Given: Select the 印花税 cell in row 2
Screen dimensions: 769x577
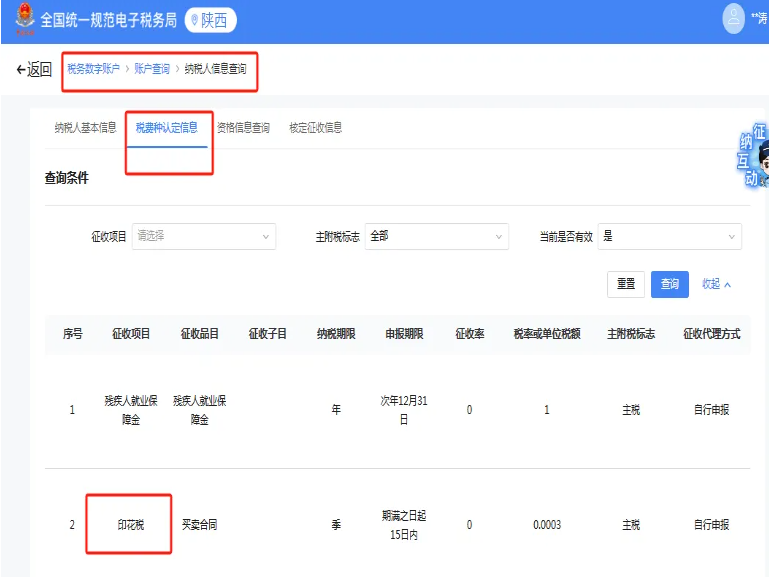Looking at the screenshot, I should (x=130, y=524).
